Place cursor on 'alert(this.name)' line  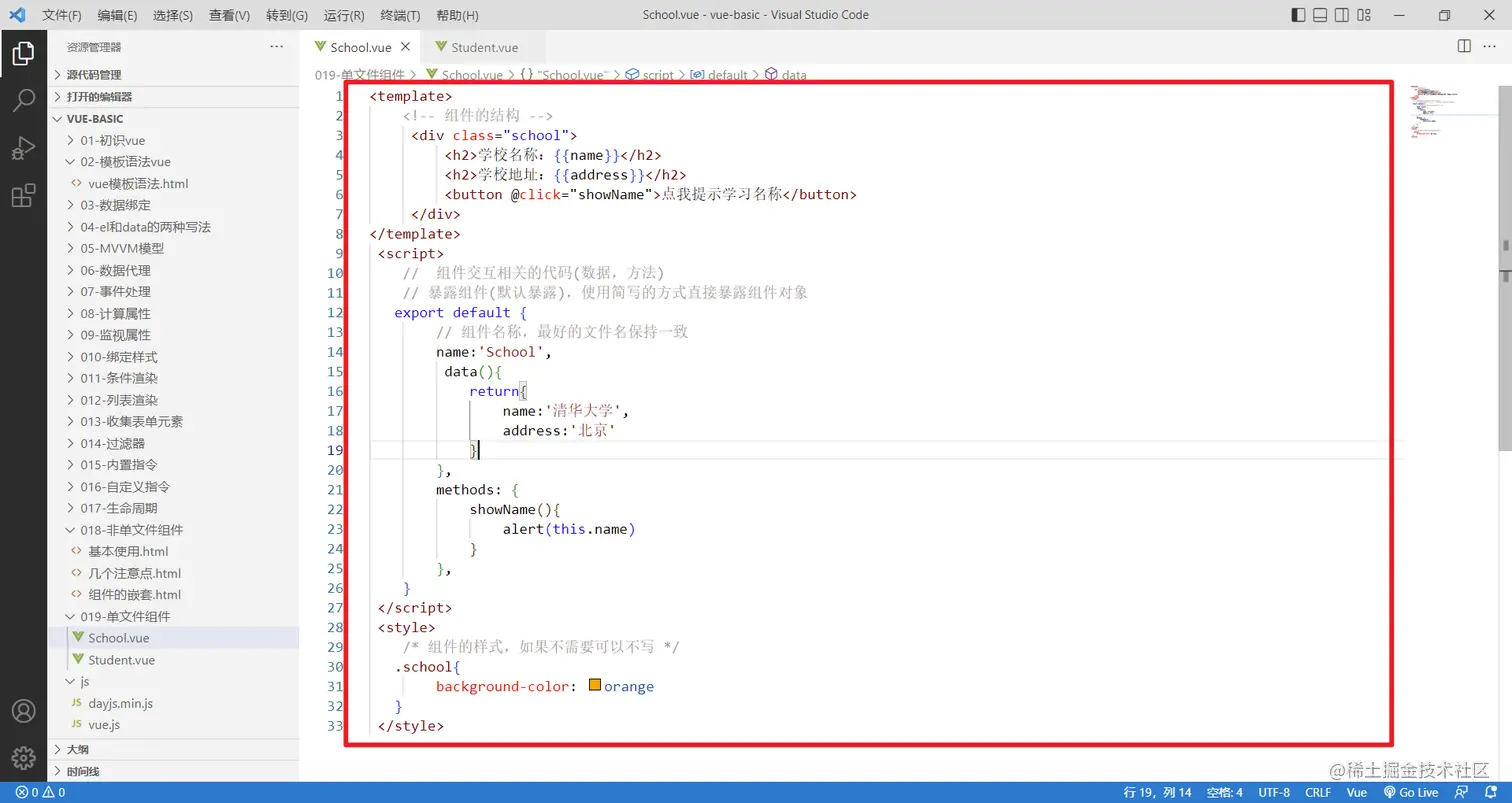[x=569, y=529]
